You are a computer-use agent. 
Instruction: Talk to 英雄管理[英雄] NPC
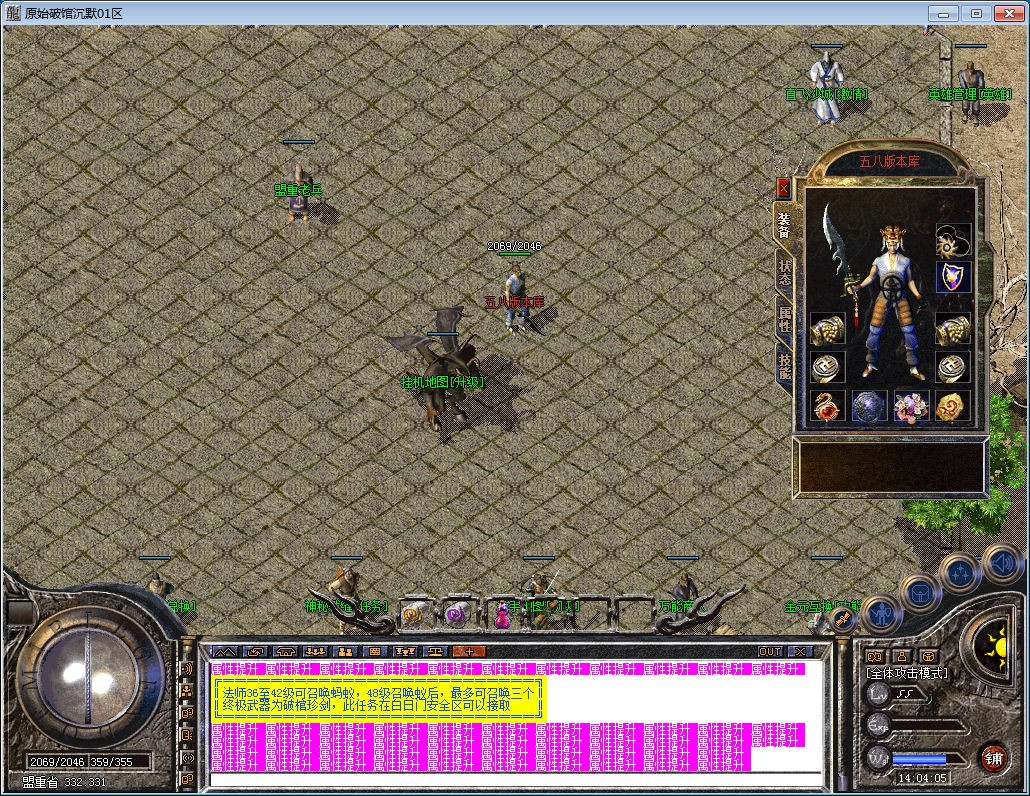(970, 93)
